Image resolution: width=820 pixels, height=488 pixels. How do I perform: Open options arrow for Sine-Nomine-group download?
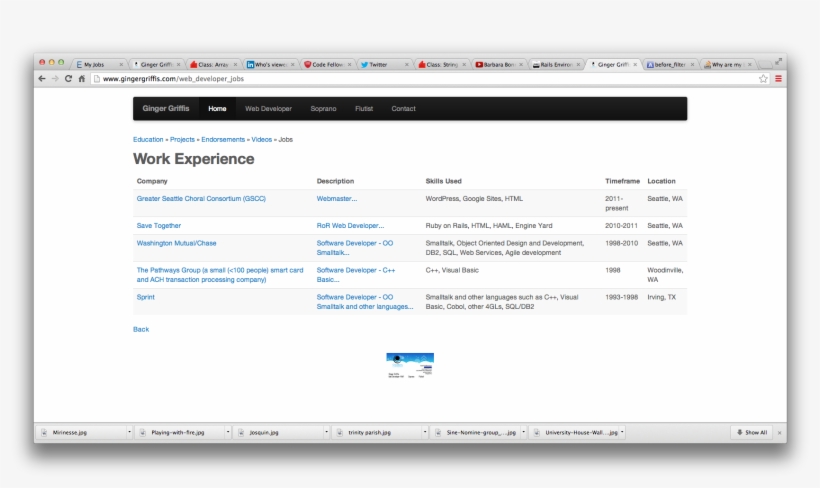[523, 432]
